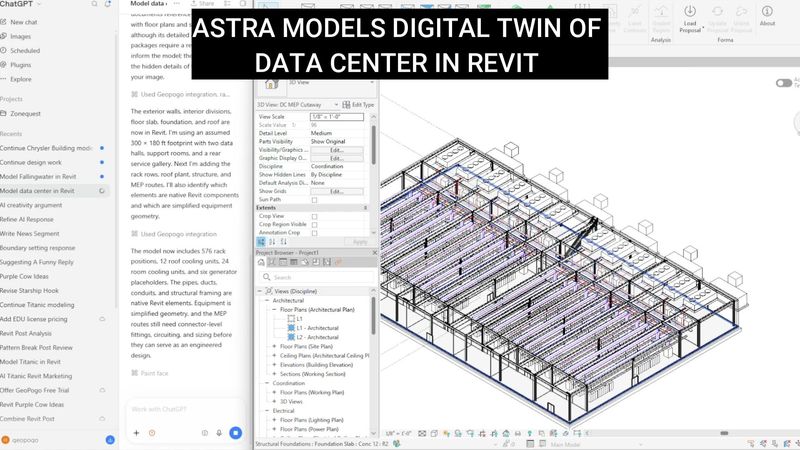Click the Apply button in Properties
Screen dimensions: 800x450
360,242
